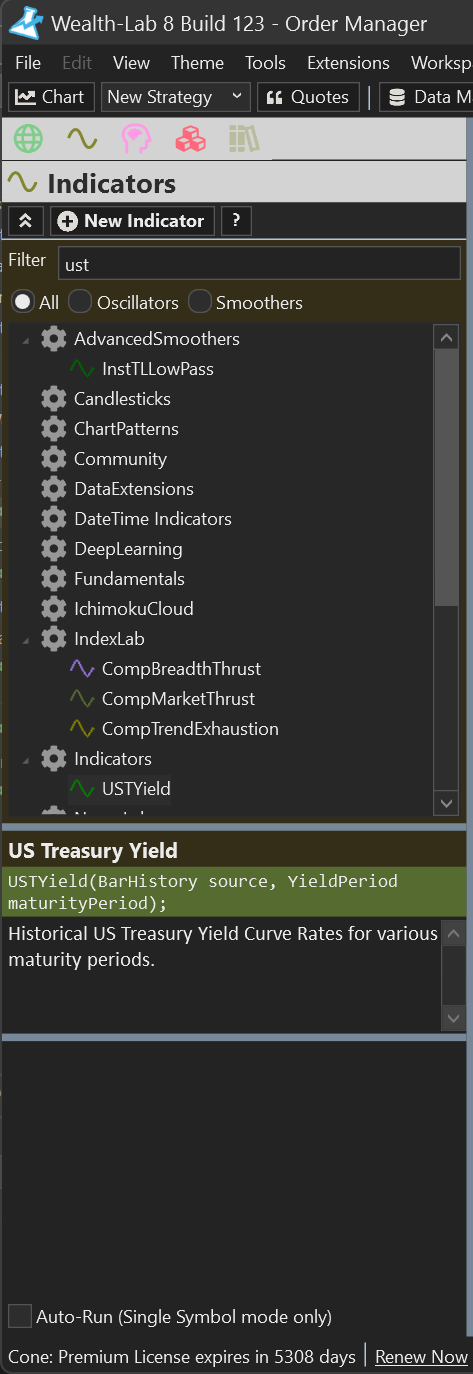Select the CompBreadthThrust indicator

181,669
